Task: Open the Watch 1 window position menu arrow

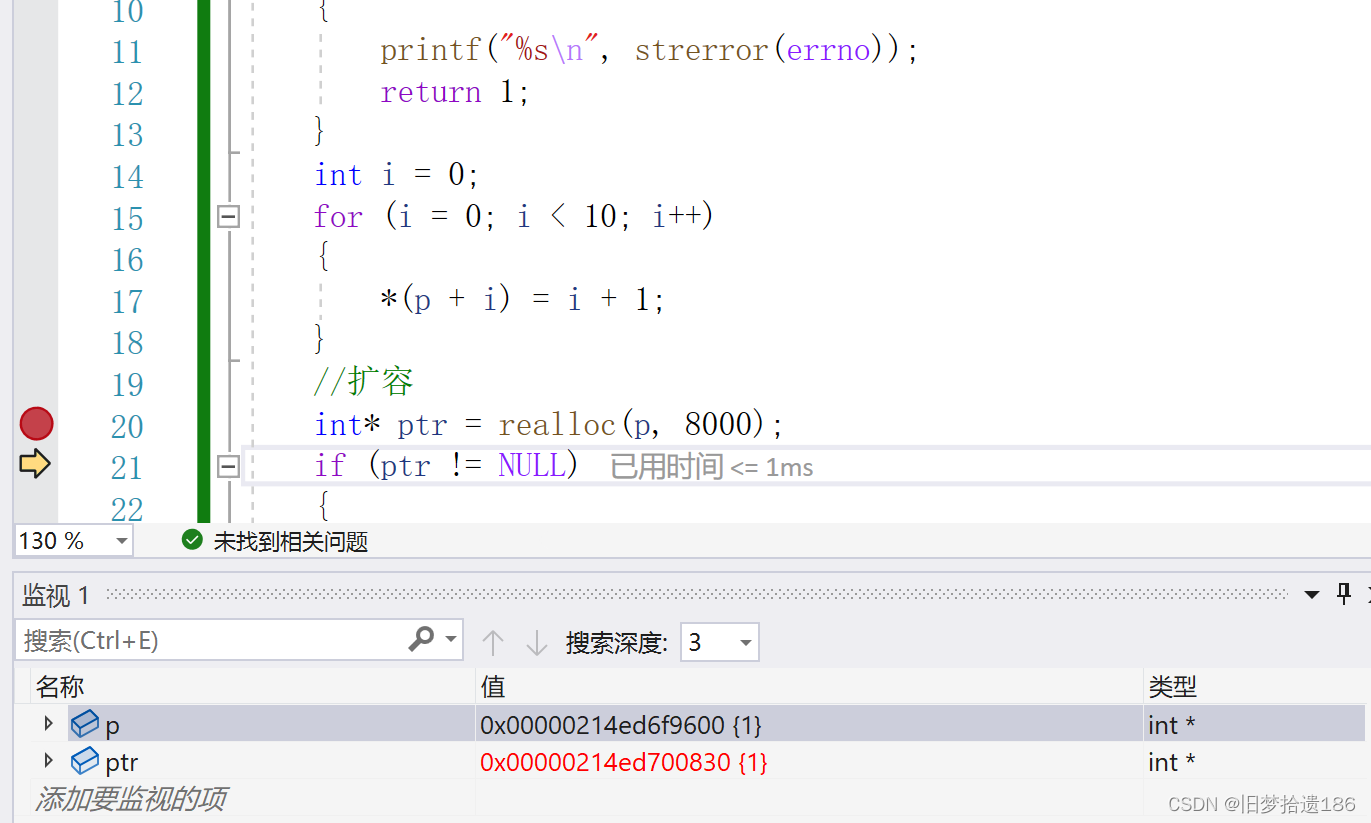Action: point(1312,595)
